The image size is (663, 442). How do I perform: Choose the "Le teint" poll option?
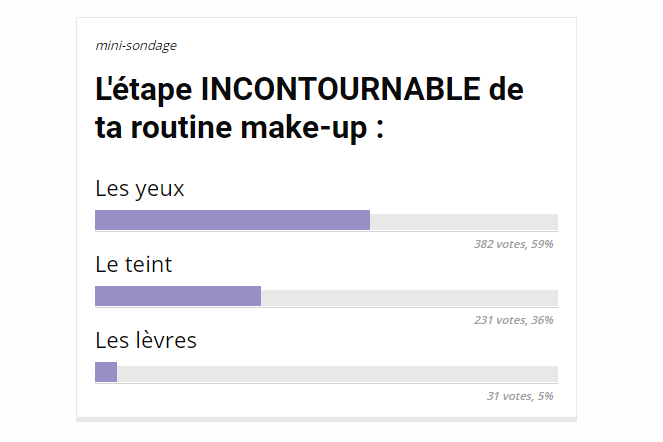tap(133, 265)
